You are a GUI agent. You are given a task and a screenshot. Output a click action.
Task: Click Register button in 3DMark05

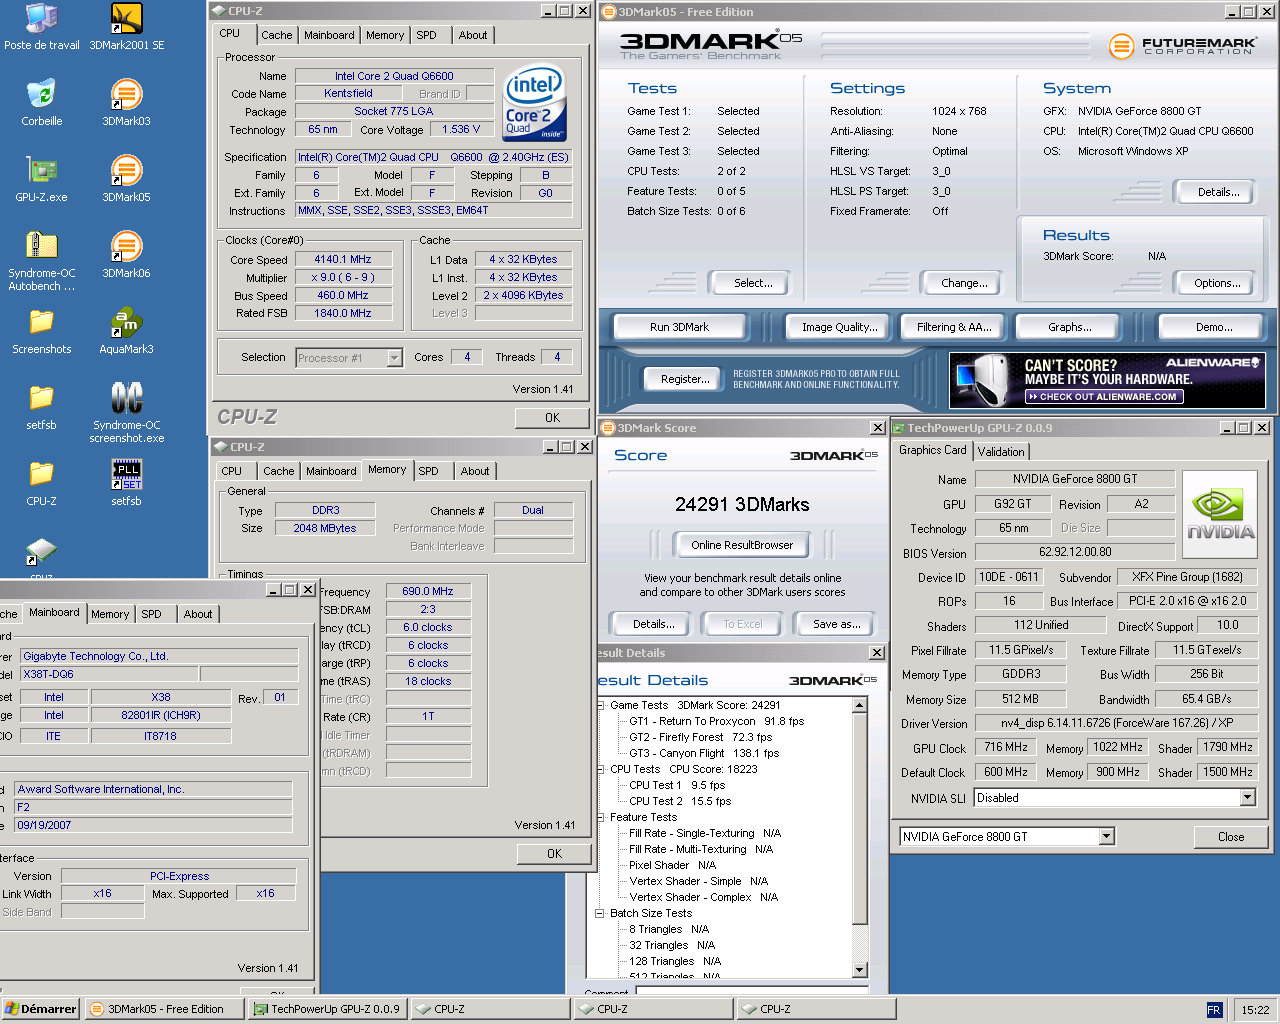pyautogui.click(x=685, y=379)
